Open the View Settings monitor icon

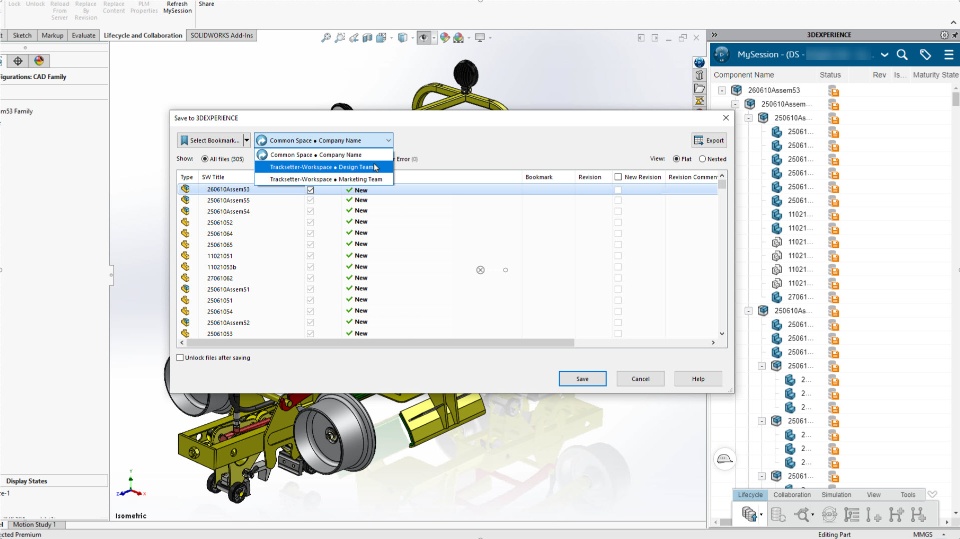click(x=480, y=38)
